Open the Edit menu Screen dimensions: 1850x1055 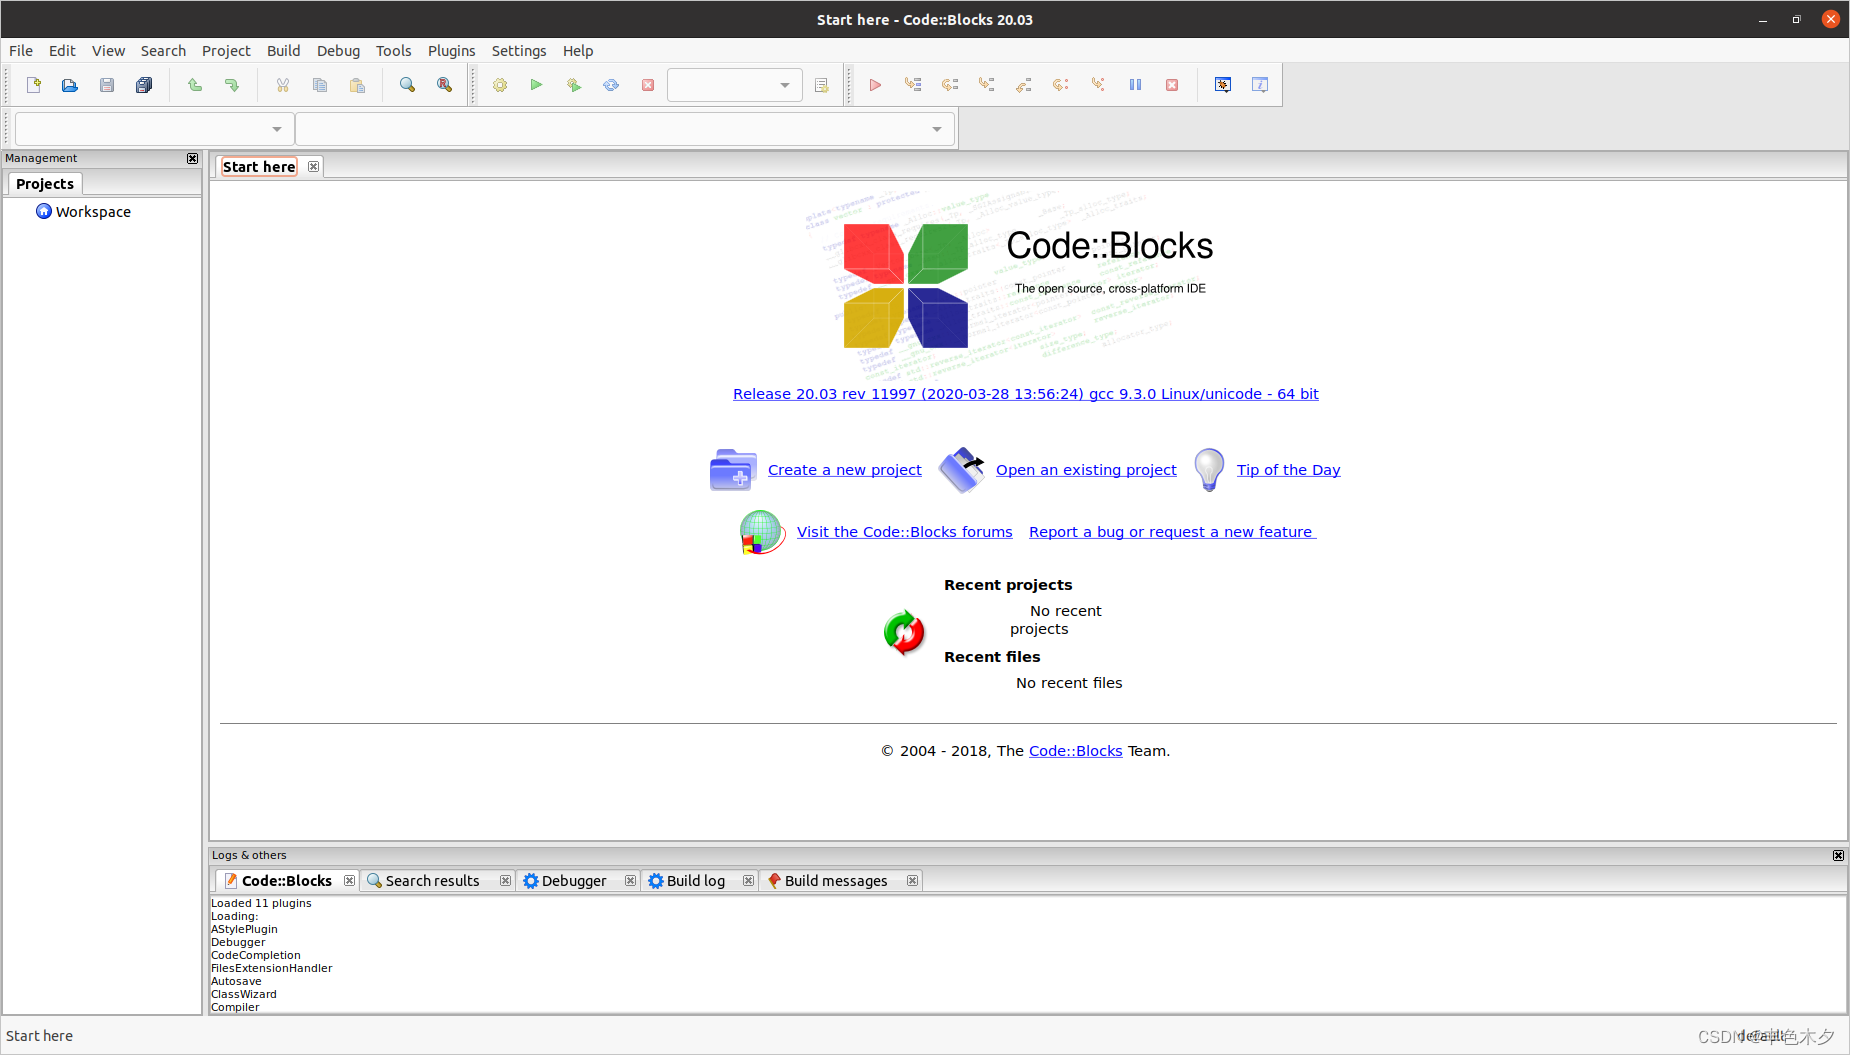tap(62, 51)
